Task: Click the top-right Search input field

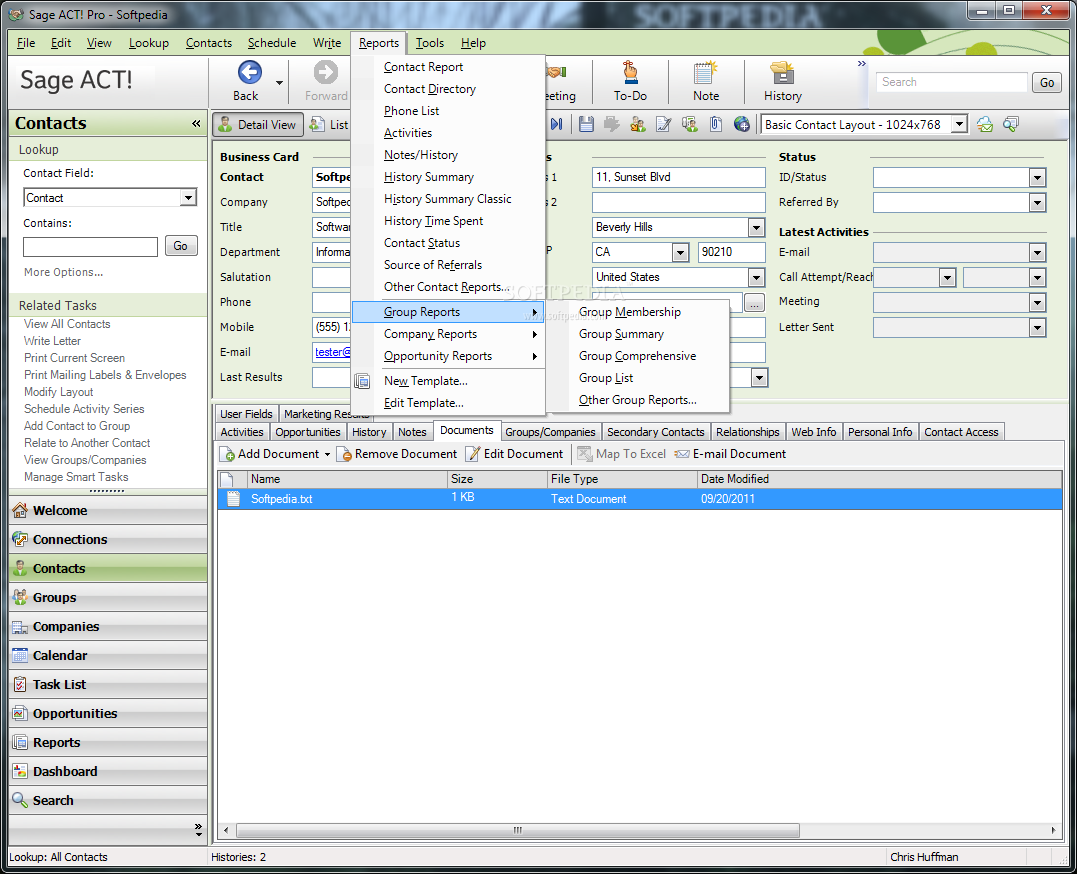Action: pos(952,82)
